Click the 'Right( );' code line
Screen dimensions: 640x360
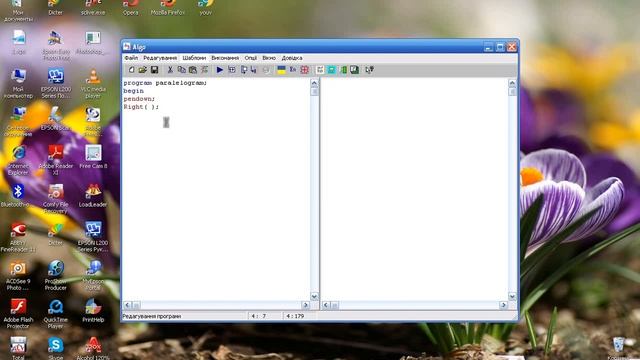pyautogui.click(x=141, y=107)
